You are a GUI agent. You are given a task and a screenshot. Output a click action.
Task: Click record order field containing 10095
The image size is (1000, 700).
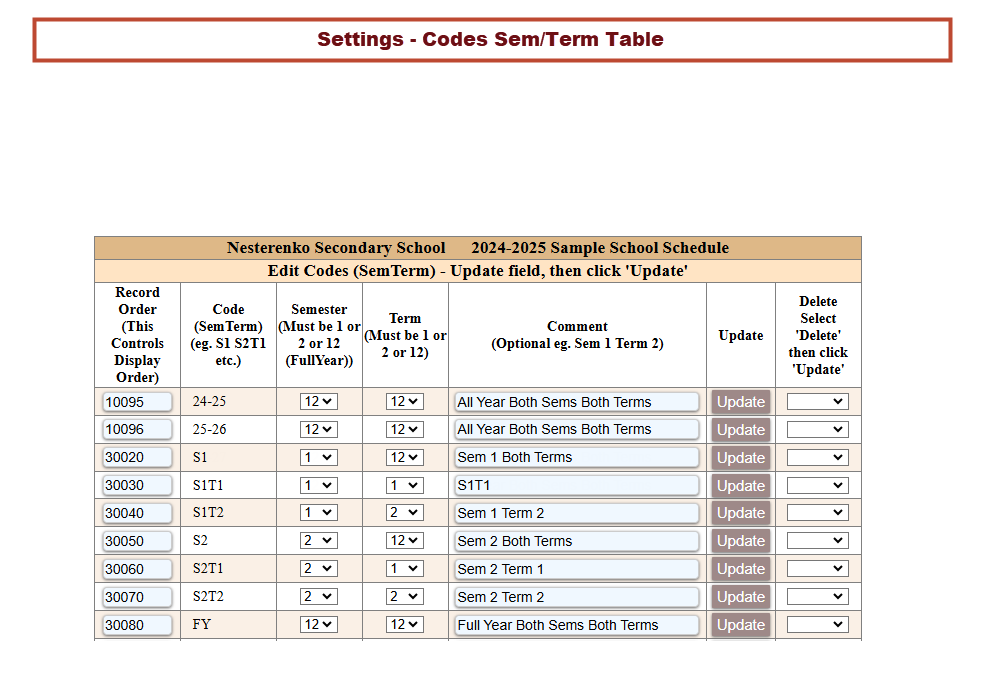point(137,402)
